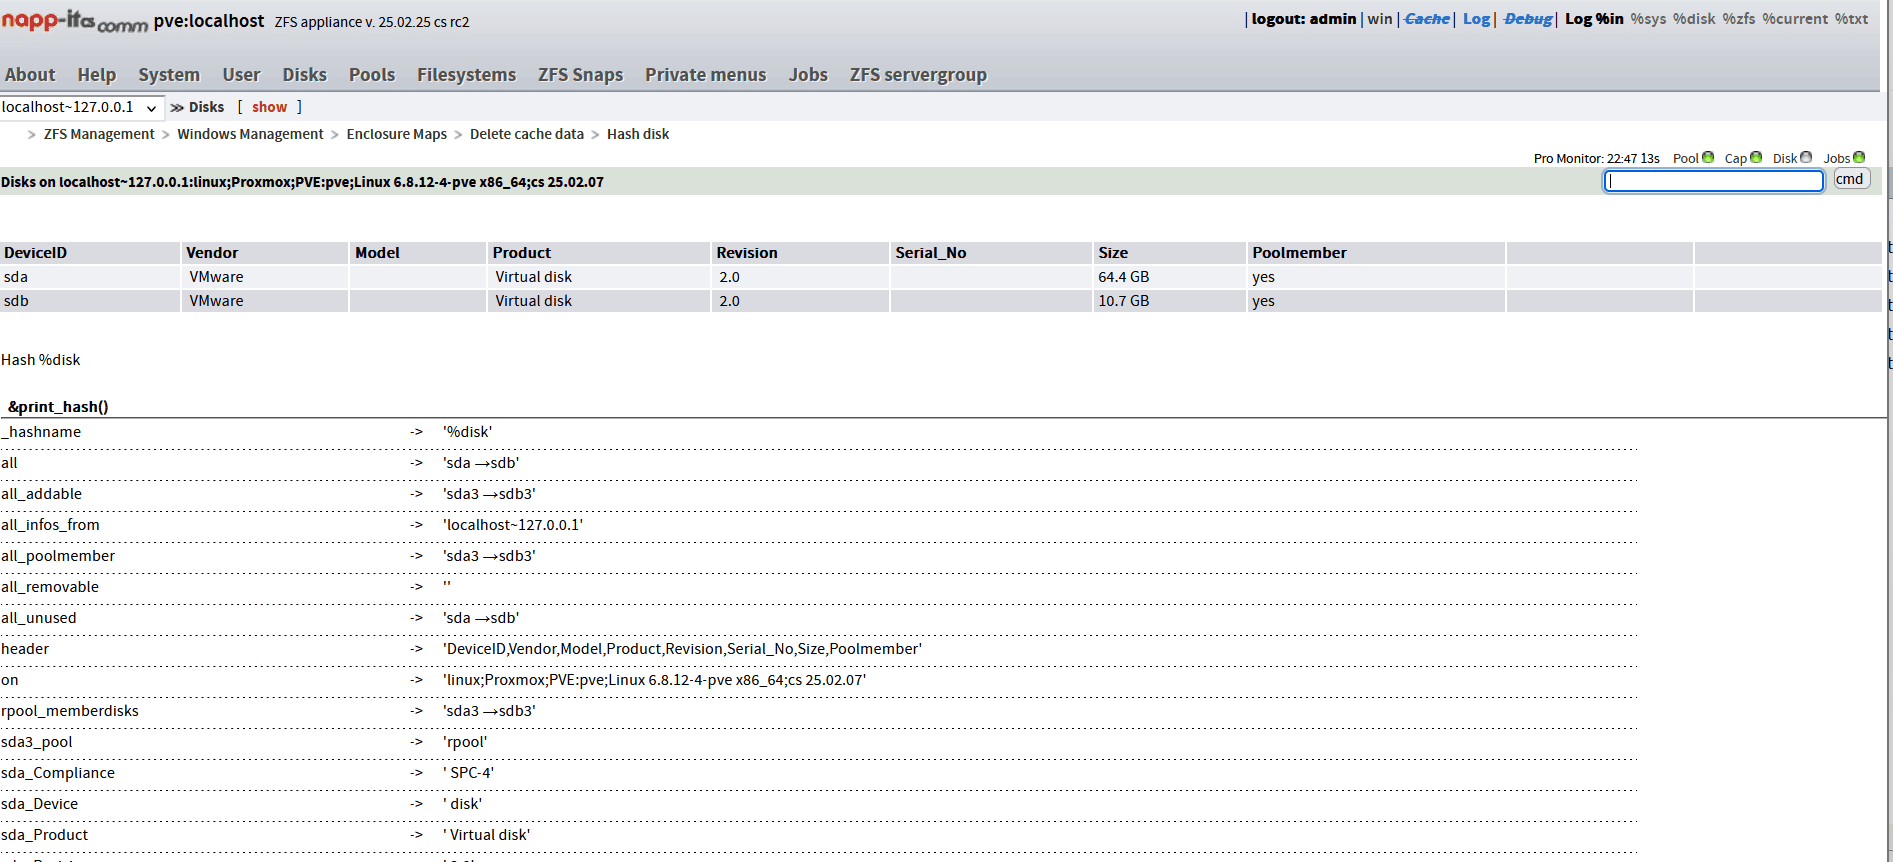Click the show link beside Disks
This screenshot has width=1893, height=862.
coord(269,107)
